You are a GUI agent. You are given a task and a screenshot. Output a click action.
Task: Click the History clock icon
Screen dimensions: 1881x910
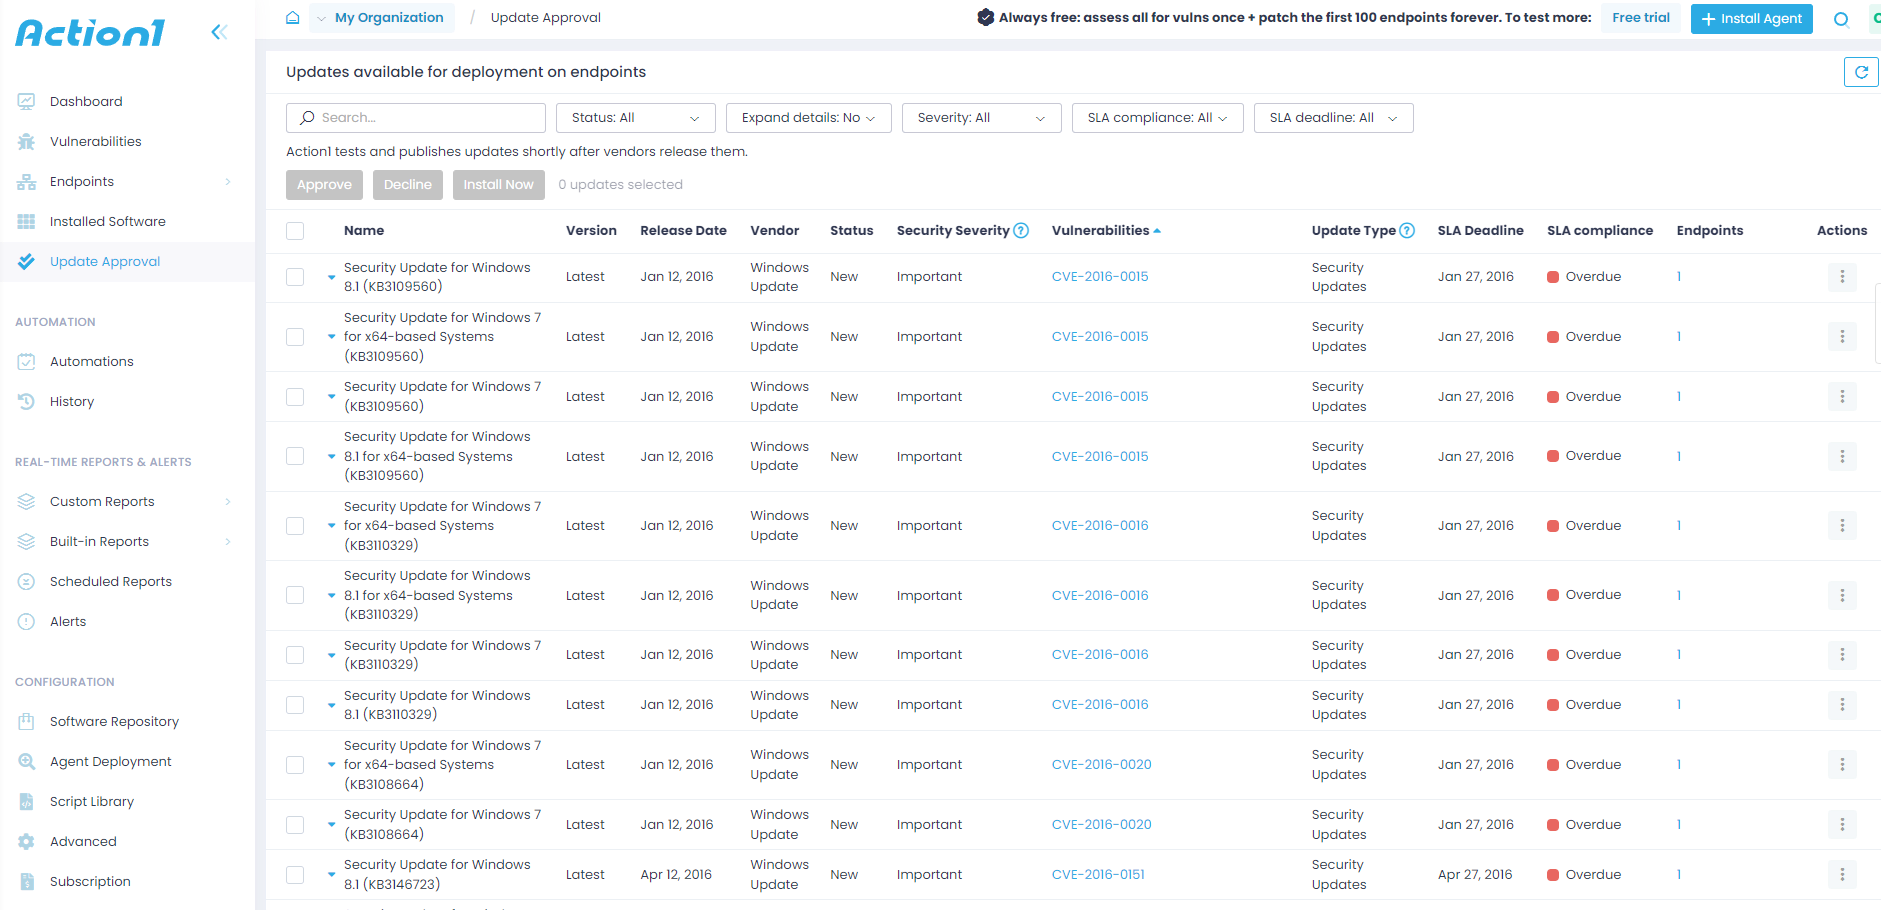[27, 401]
